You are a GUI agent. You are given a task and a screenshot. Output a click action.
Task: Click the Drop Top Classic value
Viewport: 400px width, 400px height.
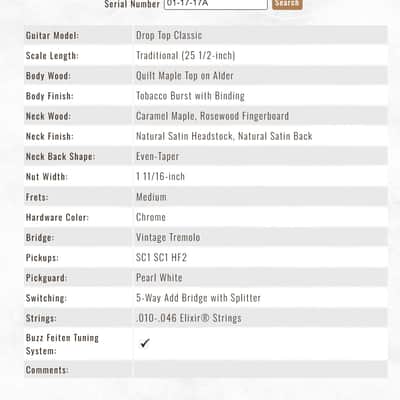[169, 35]
